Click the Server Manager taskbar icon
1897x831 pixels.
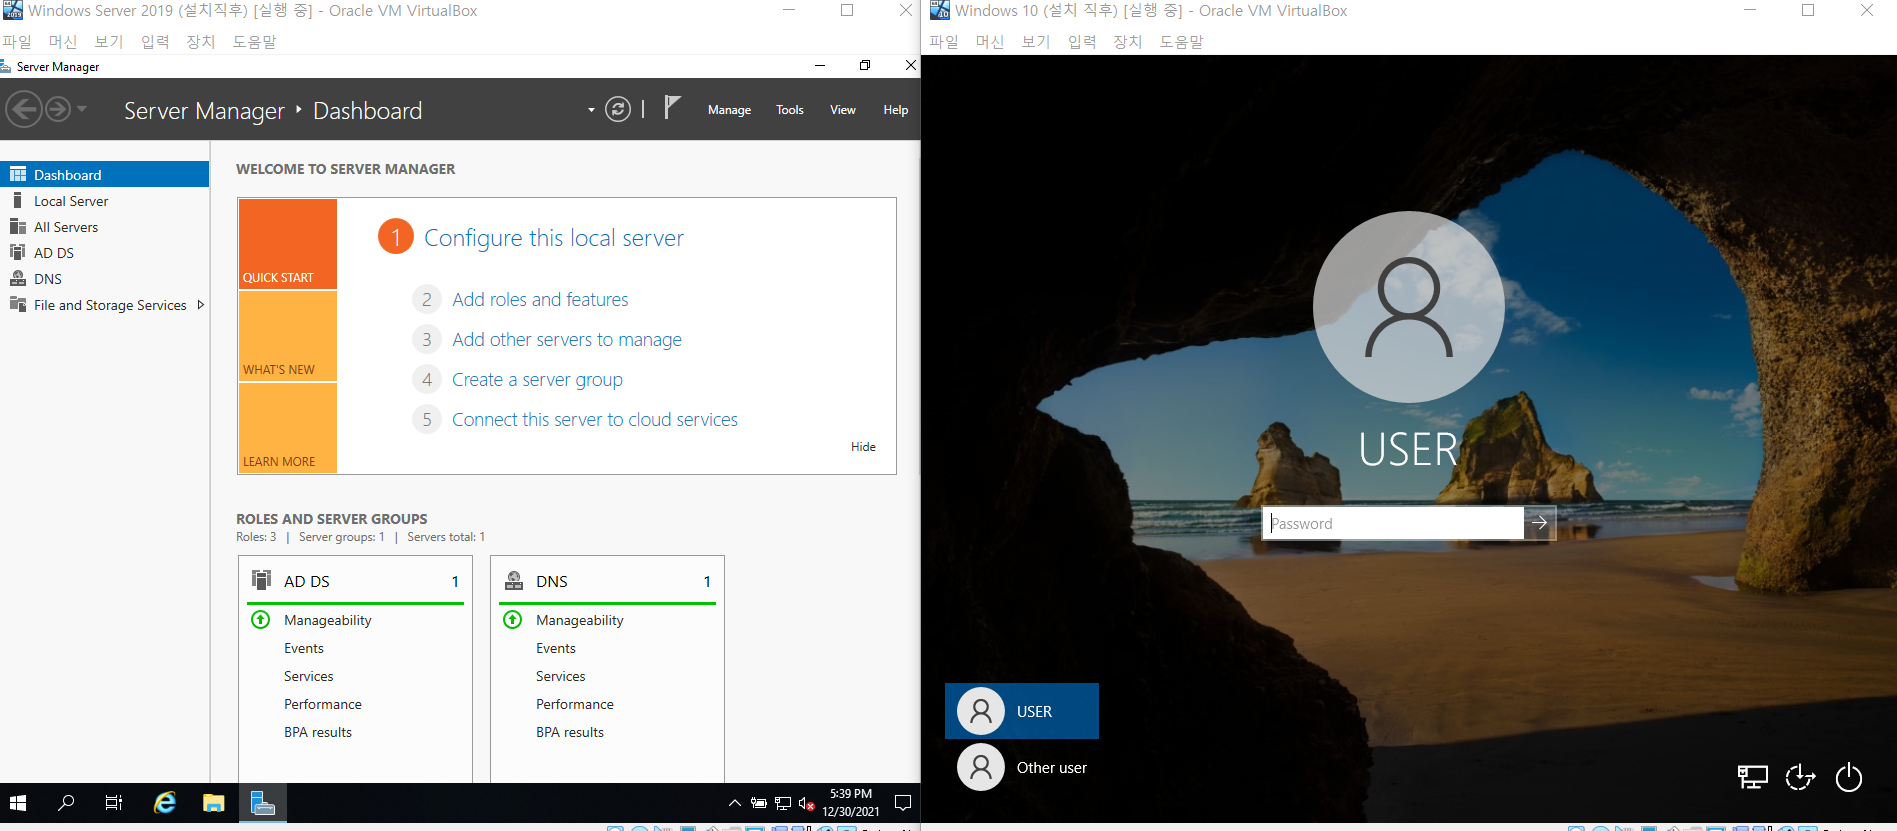[263, 803]
